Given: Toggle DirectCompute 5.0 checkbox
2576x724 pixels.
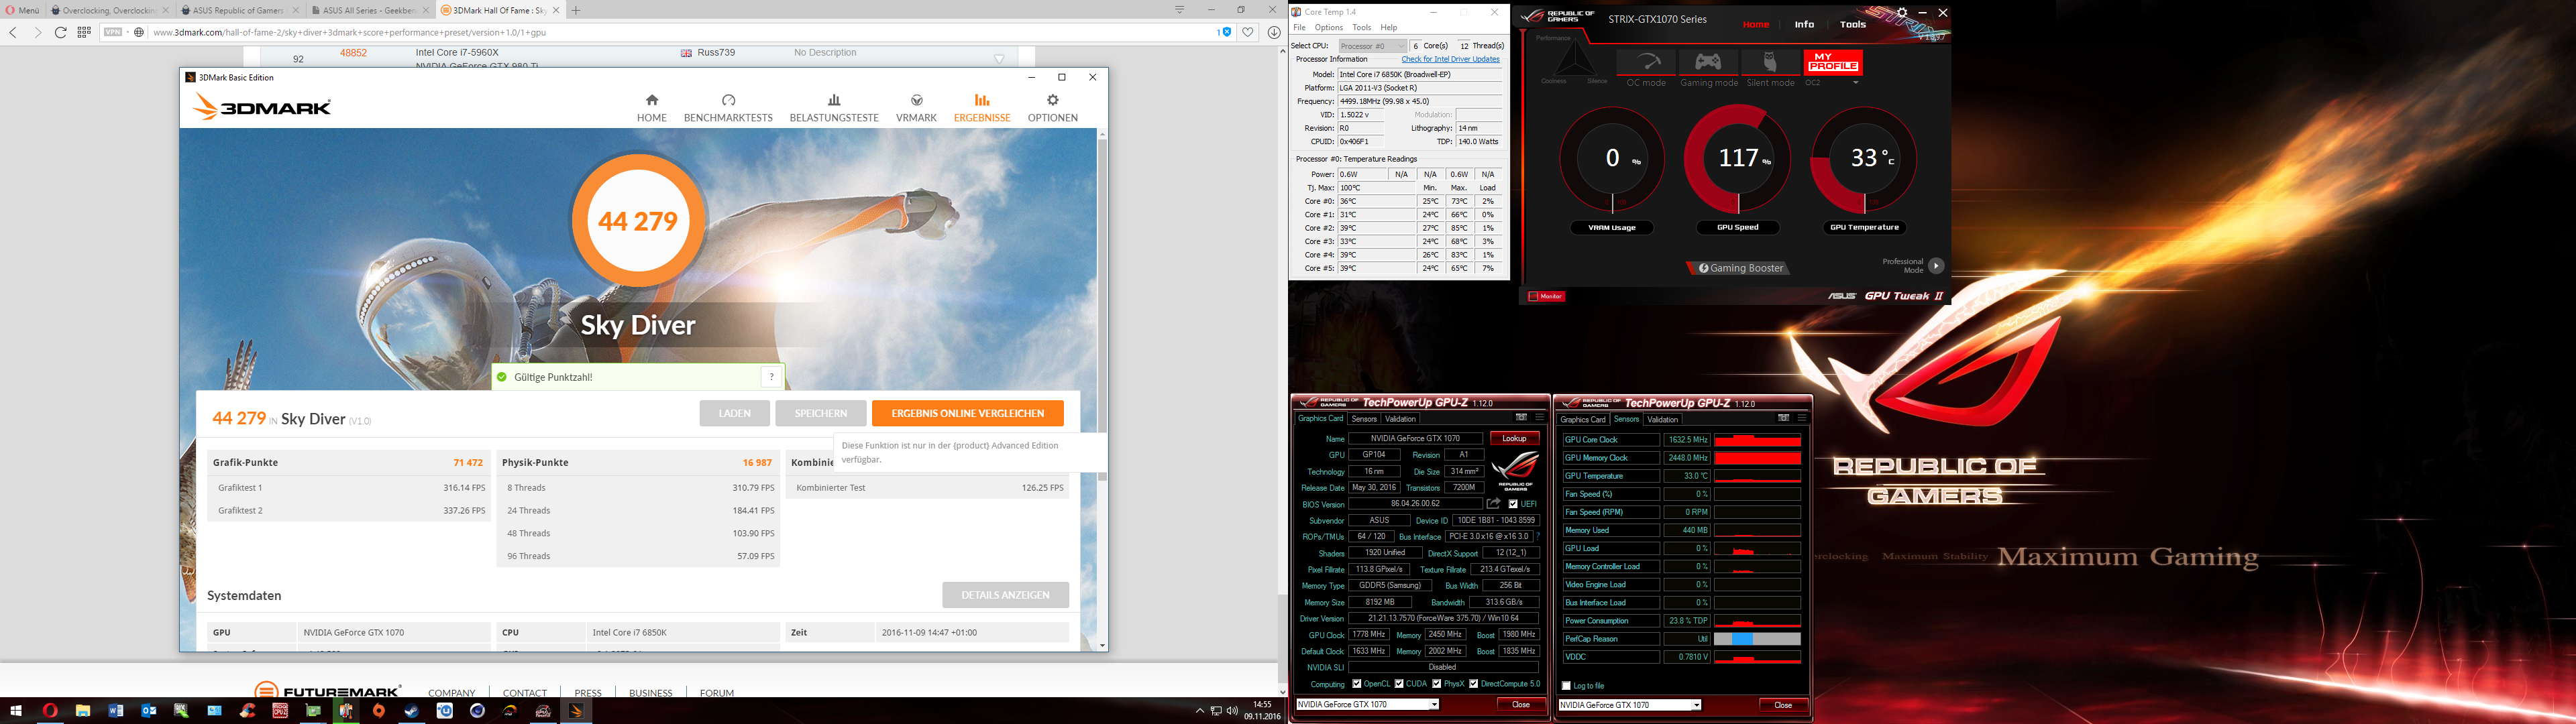Looking at the screenshot, I should pyautogui.click(x=1473, y=684).
